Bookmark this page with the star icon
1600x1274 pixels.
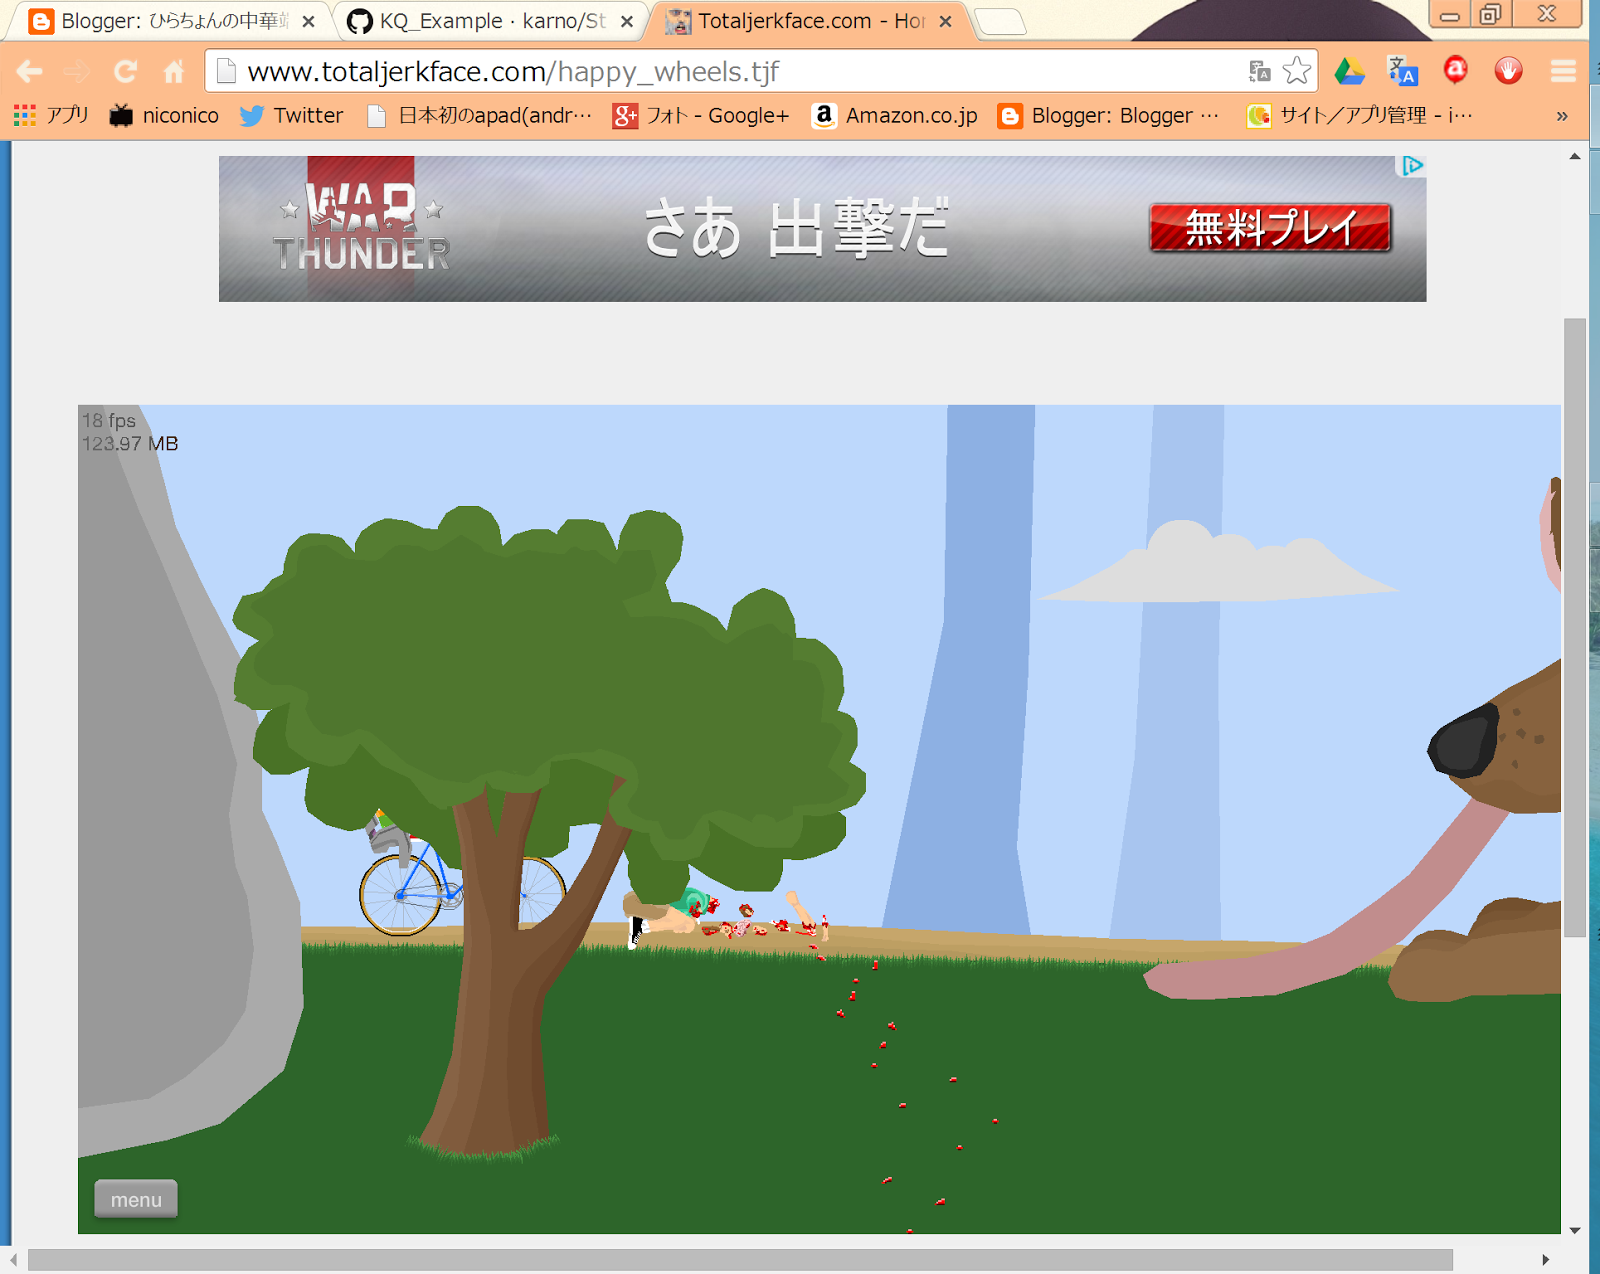[1296, 71]
